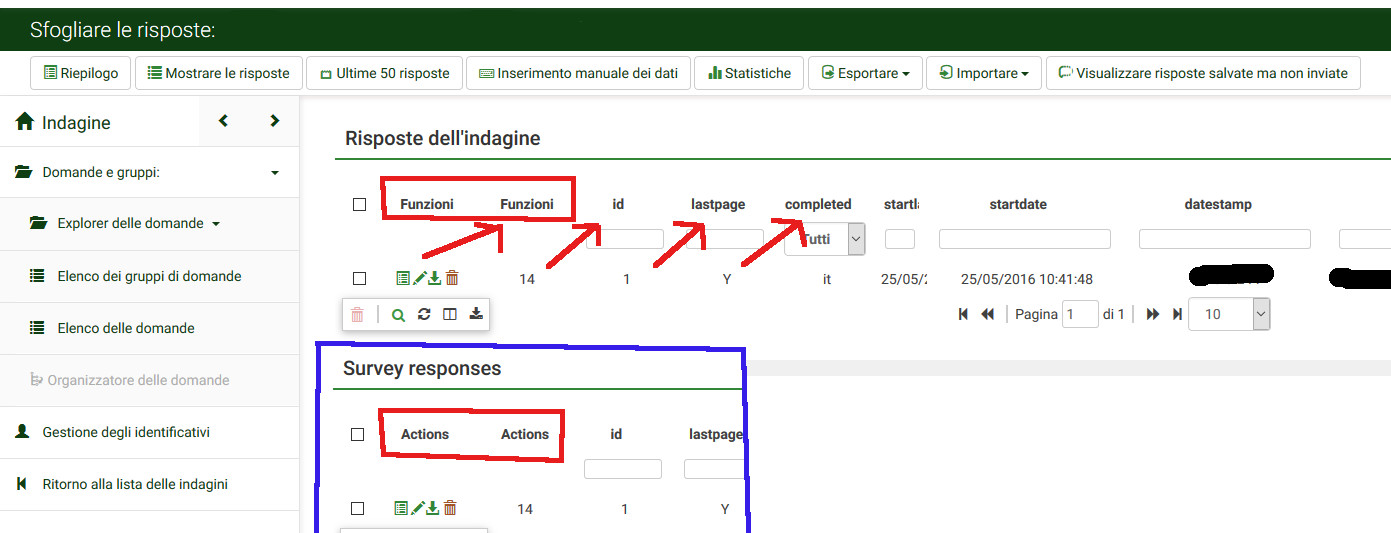1391x533 pixels.
Task: Tick the select-all checkbox in Risposte dell'indagine header
Action: pyautogui.click(x=359, y=205)
